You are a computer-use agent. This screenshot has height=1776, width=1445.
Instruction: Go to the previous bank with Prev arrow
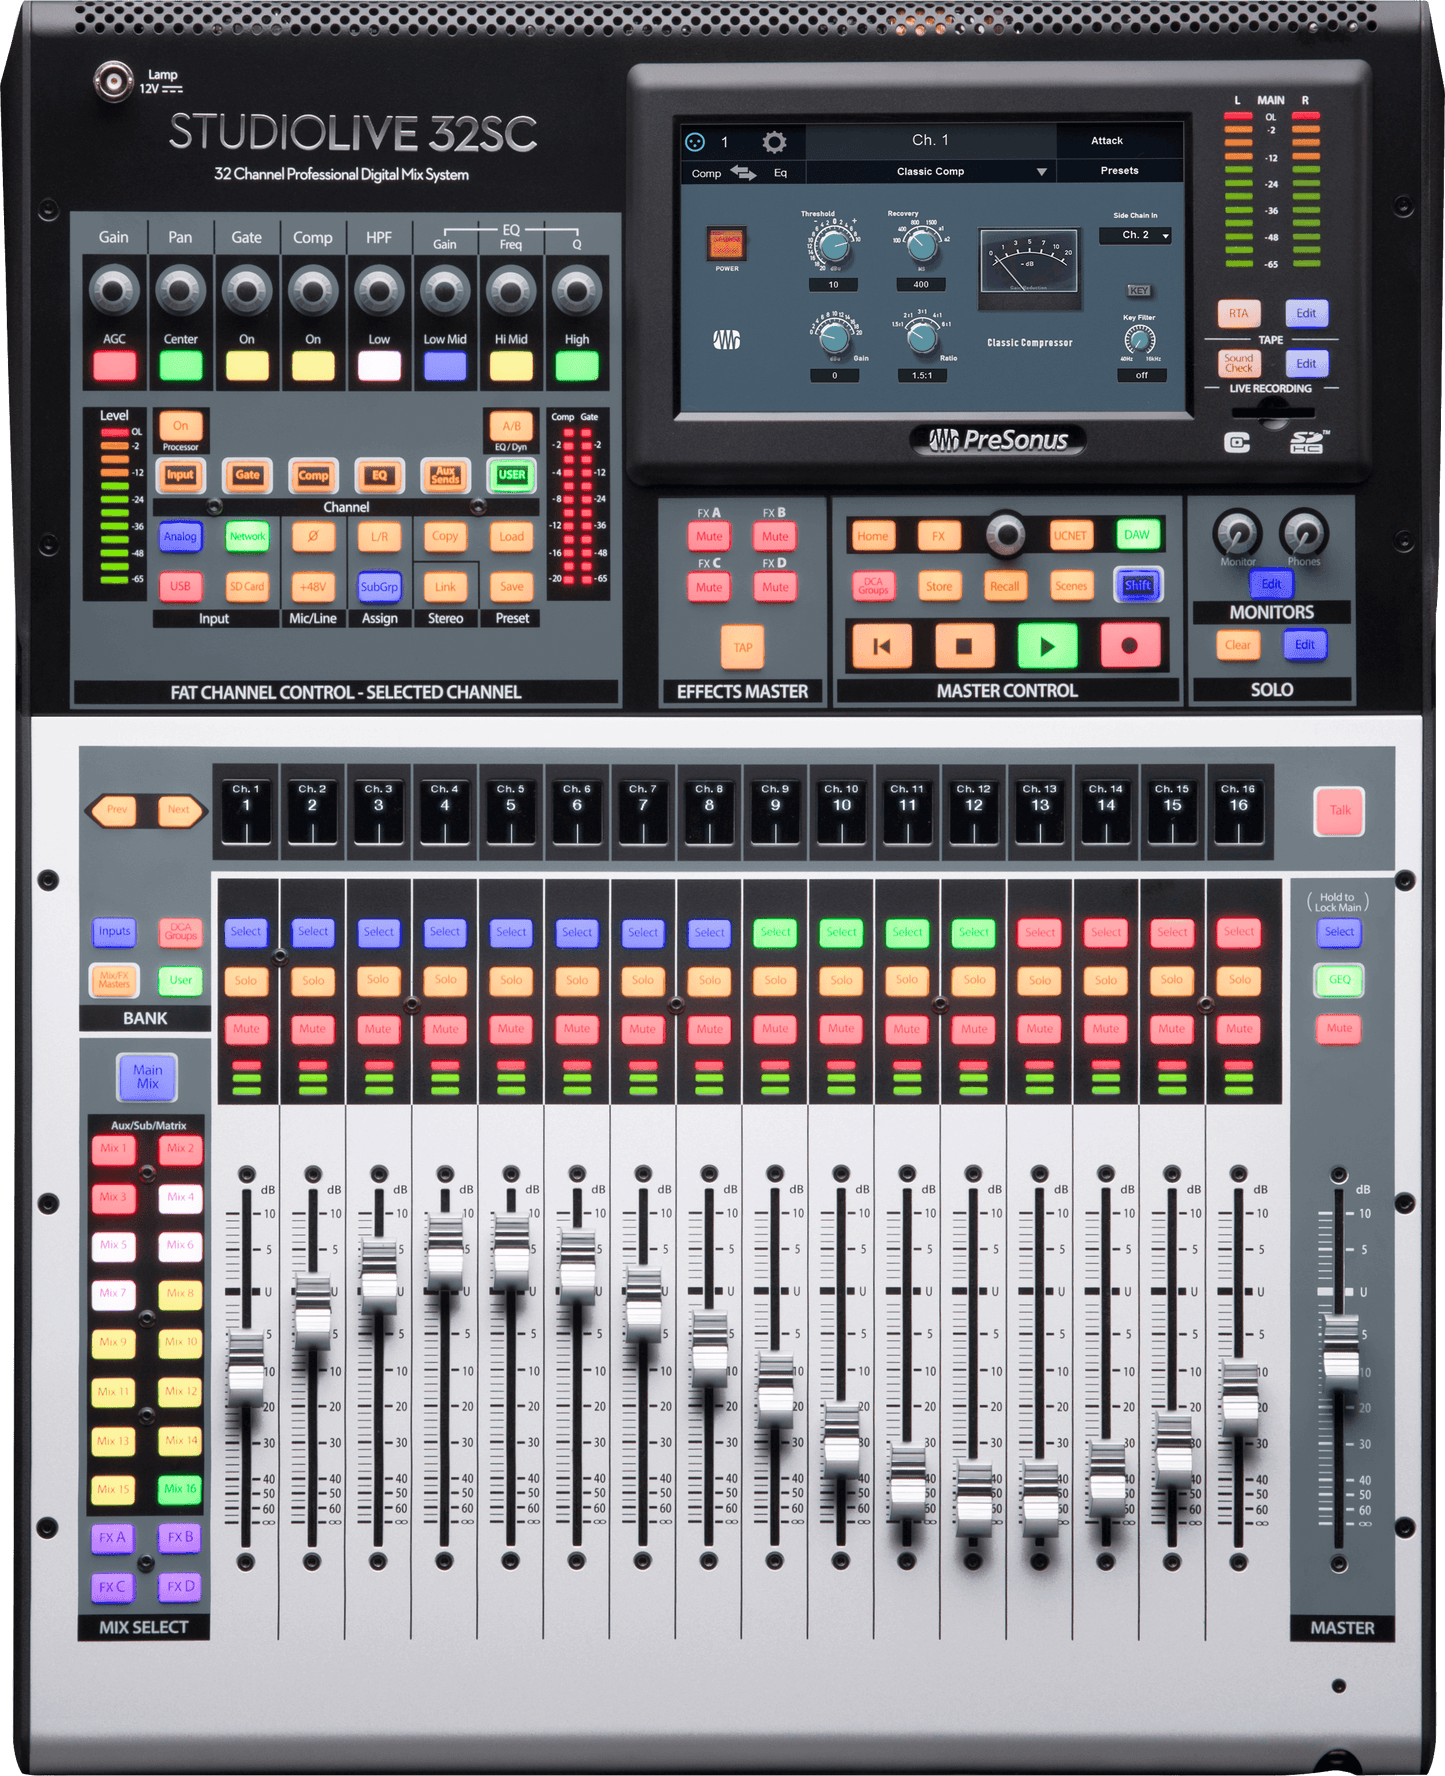click(114, 810)
